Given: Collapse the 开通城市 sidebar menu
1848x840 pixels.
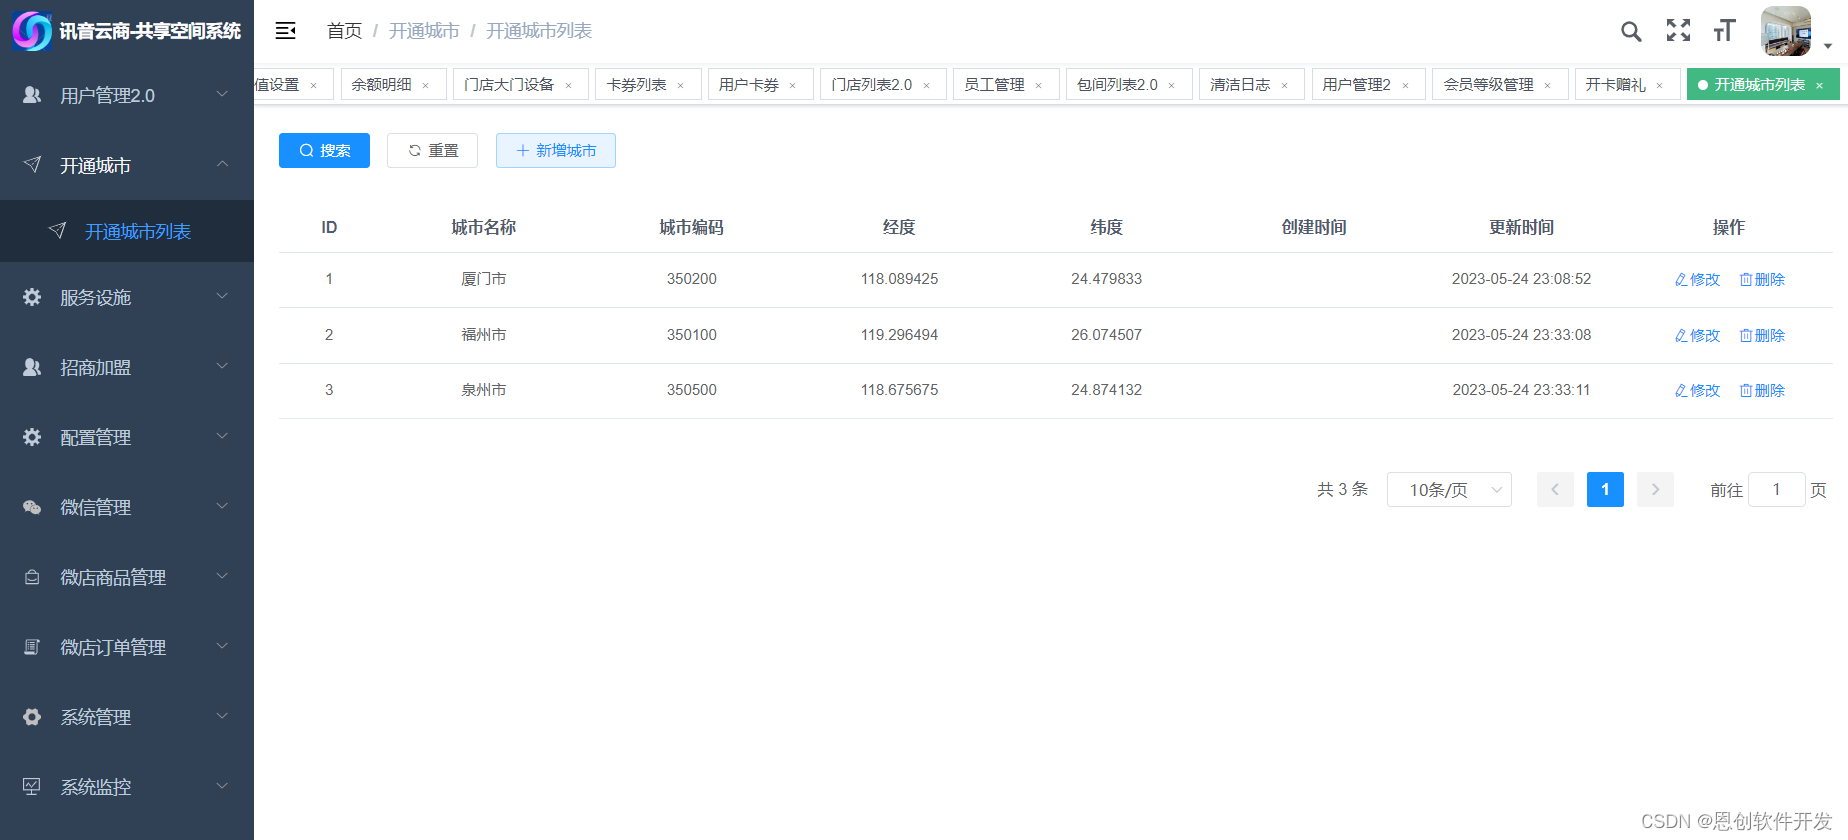Looking at the screenshot, I should (127, 165).
